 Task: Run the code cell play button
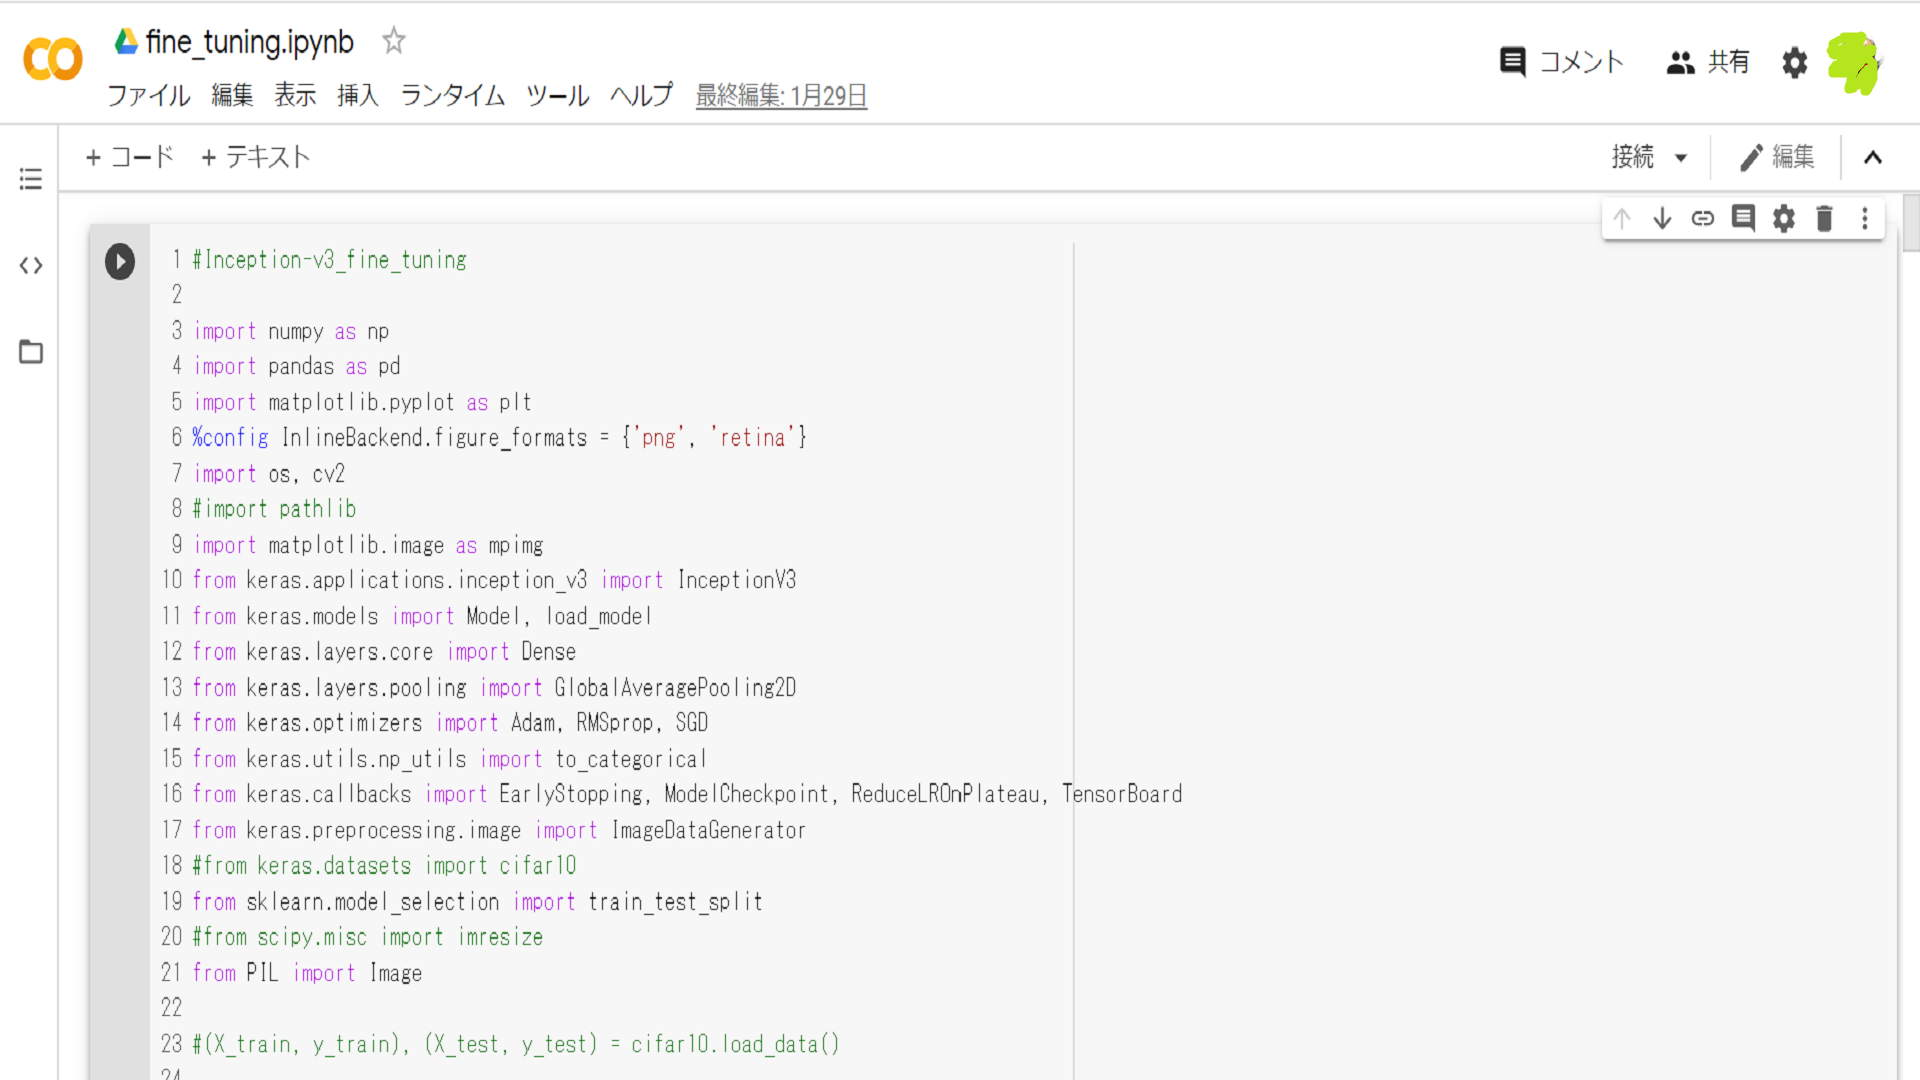(120, 262)
